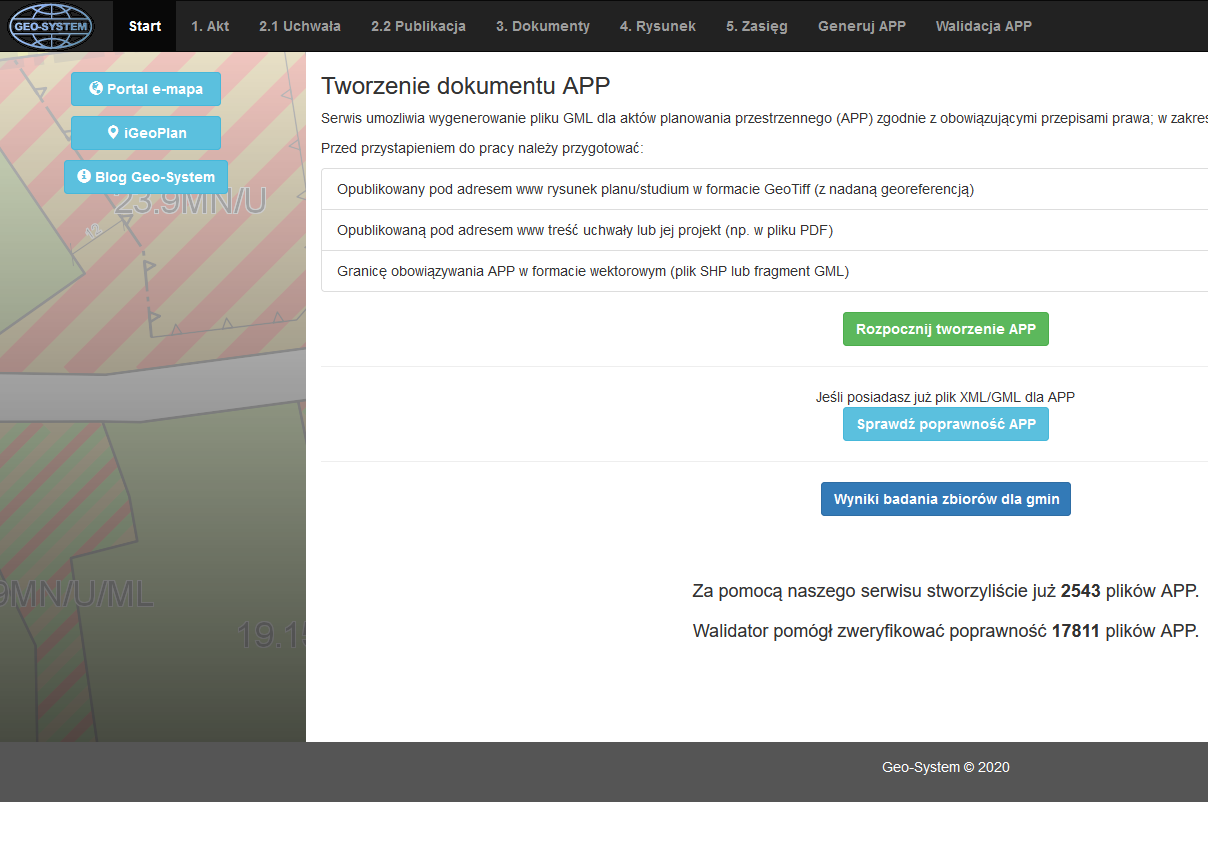The height and width of the screenshot is (851, 1208).
Task: Click the Geo-System globe logo
Action: (x=50, y=26)
